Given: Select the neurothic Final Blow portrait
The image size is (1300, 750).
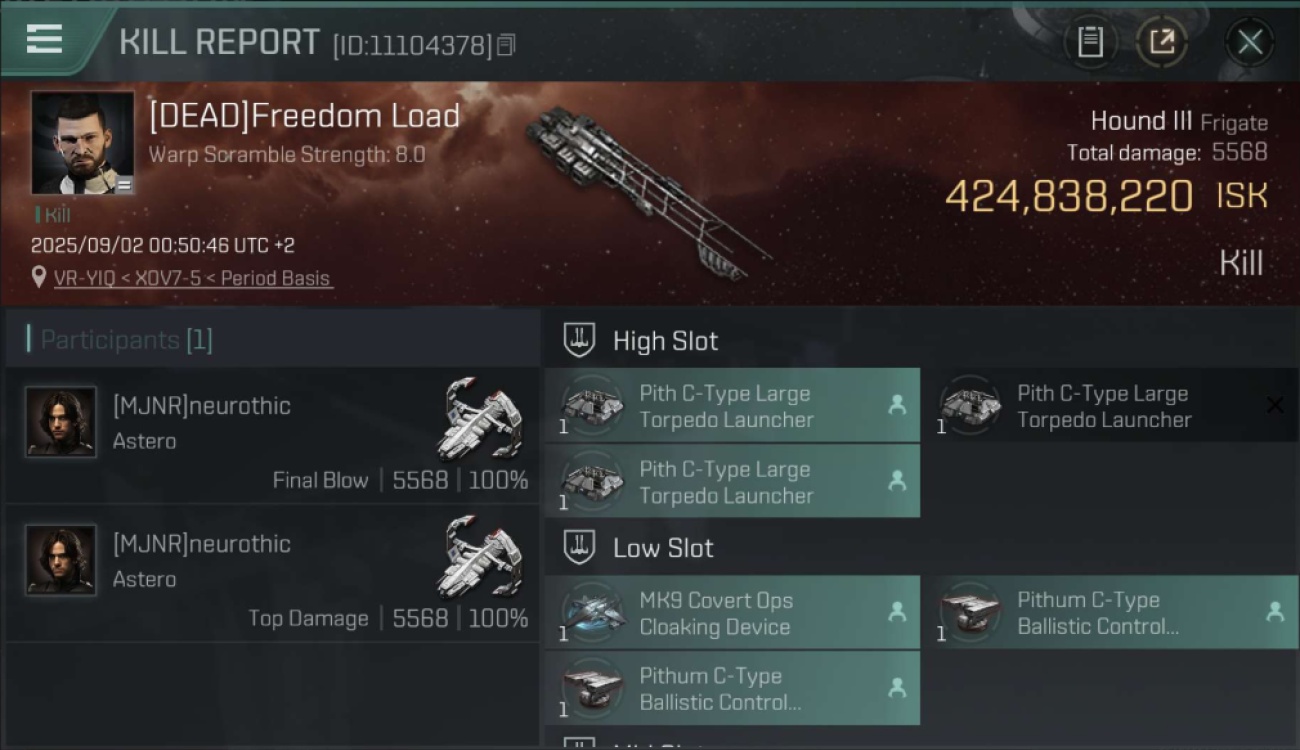Looking at the screenshot, I should [61, 422].
